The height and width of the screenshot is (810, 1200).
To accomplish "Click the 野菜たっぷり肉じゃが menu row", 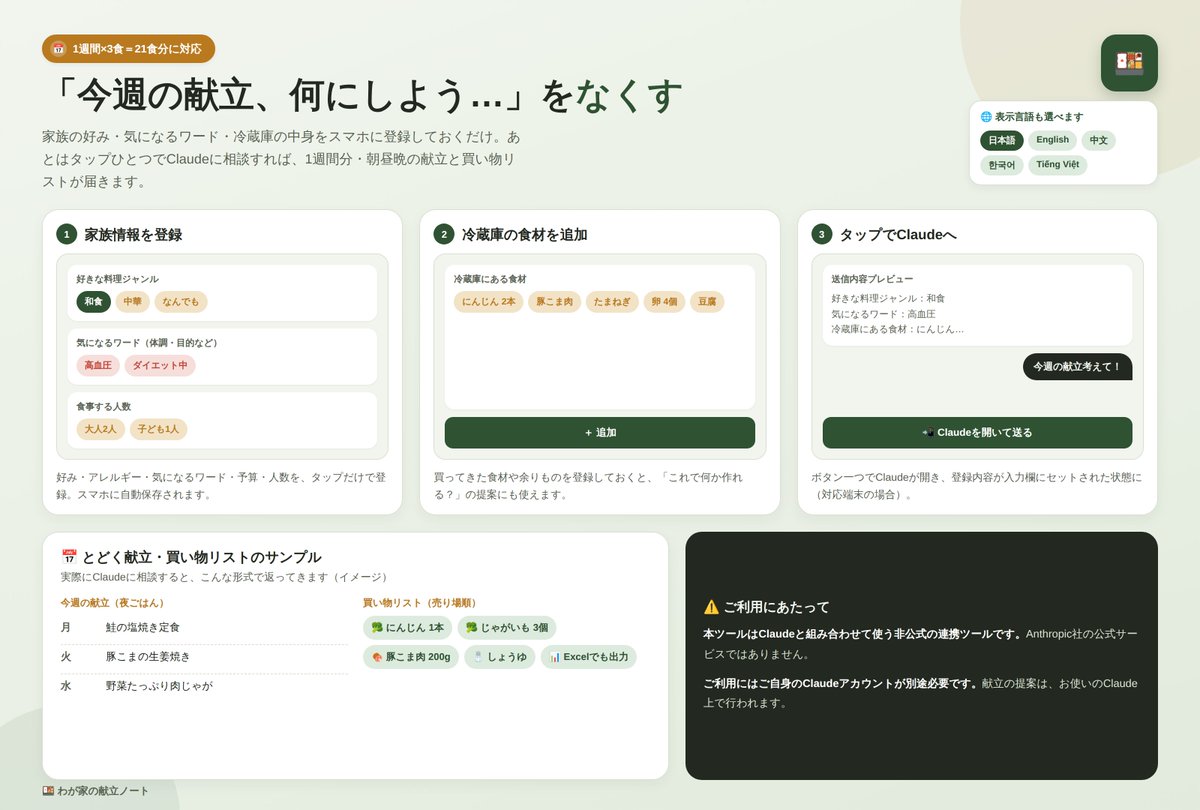I will point(204,686).
